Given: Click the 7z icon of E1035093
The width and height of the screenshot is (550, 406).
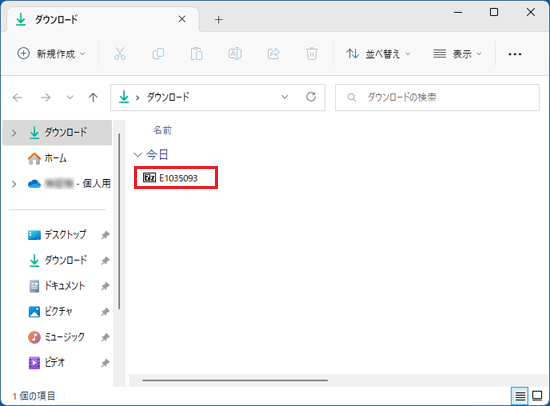Looking at the screenshot, I should (x=149, y=178).
